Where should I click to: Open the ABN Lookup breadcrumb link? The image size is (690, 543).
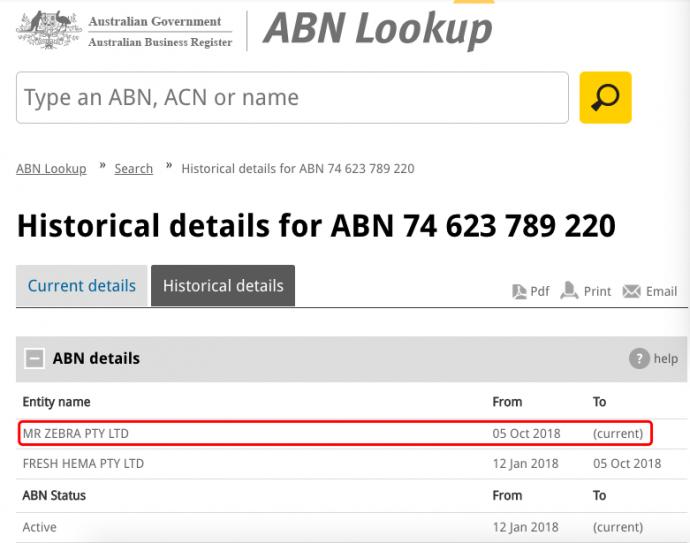tap(51, 169)
